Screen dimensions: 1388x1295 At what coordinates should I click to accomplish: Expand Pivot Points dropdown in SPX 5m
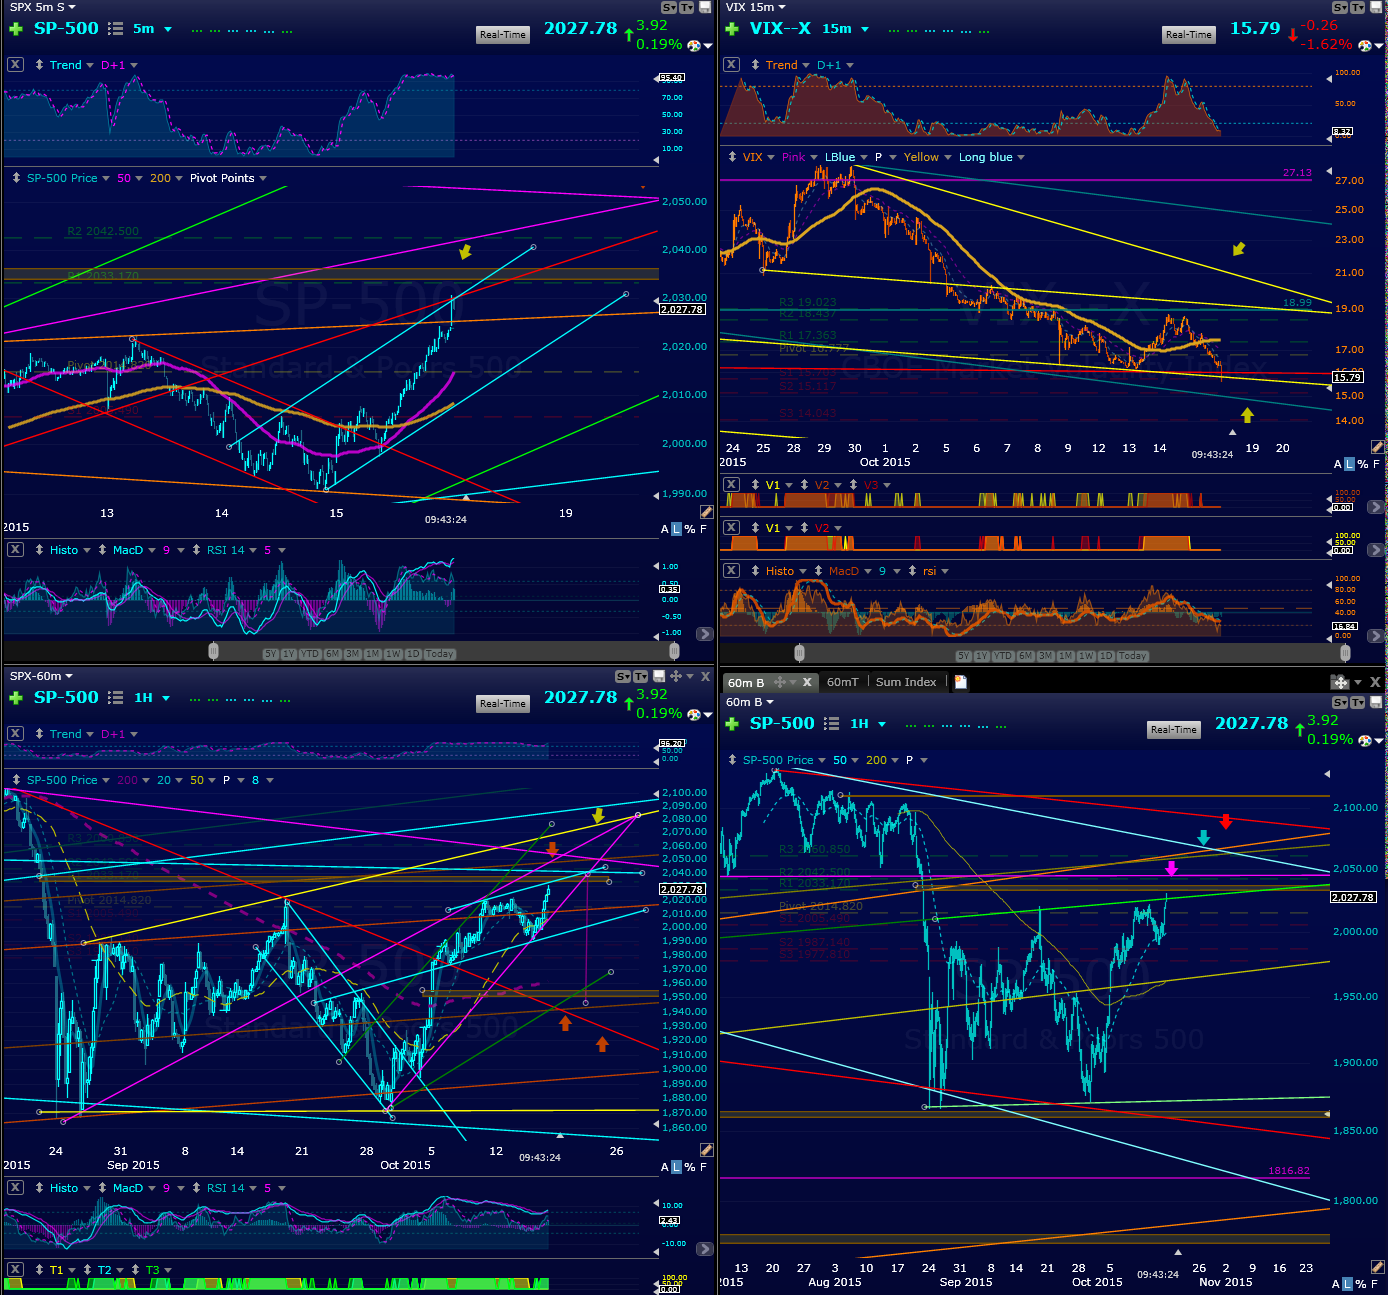(263, 178)
